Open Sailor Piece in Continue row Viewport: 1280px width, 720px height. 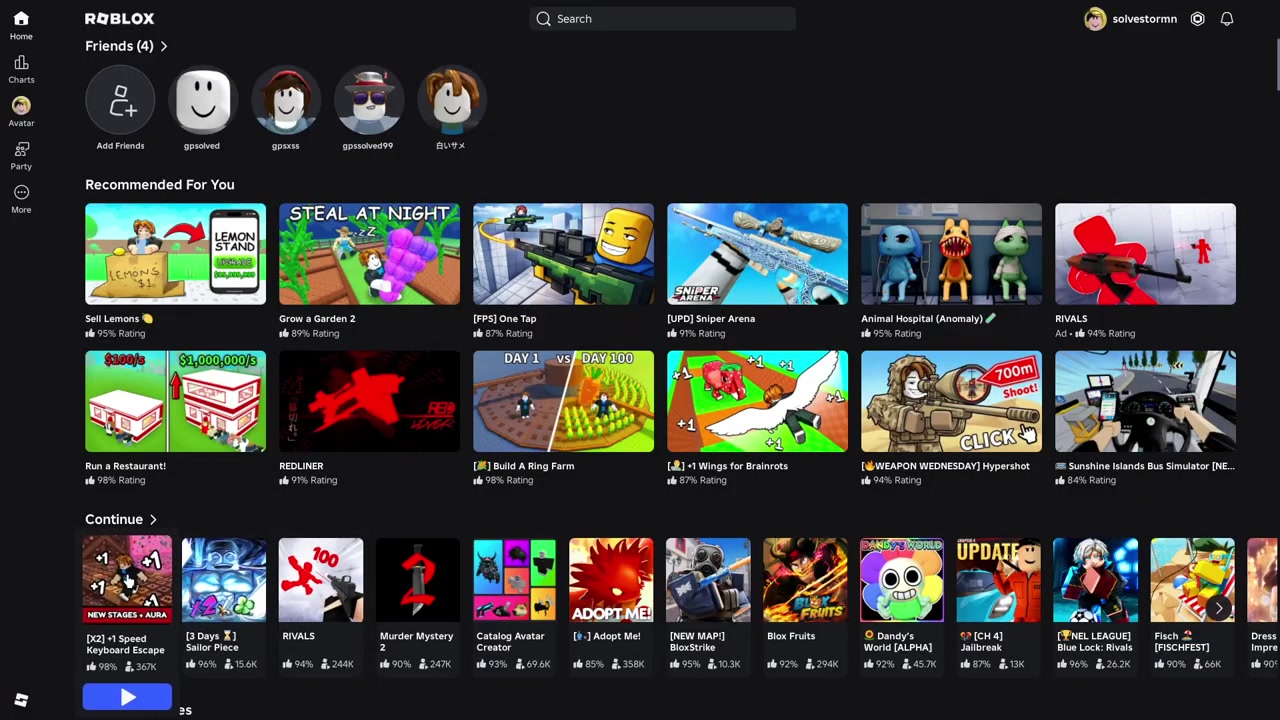tap(224, 580)
